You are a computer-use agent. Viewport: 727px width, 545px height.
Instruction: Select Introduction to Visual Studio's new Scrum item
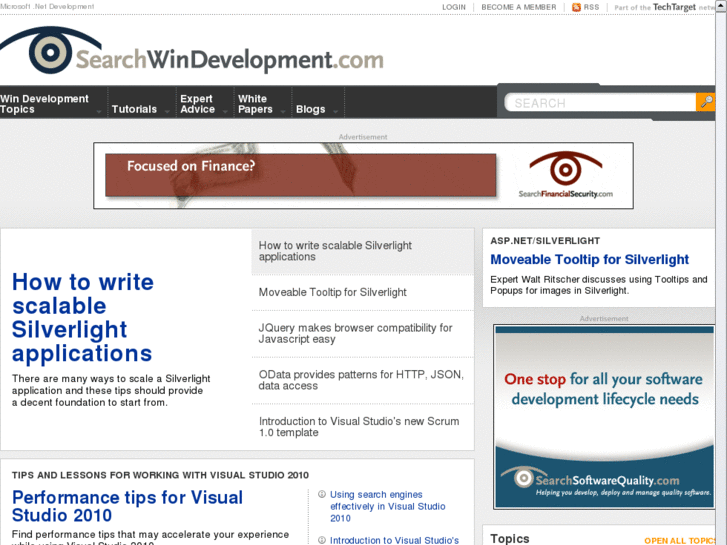(x=363, y=427)
